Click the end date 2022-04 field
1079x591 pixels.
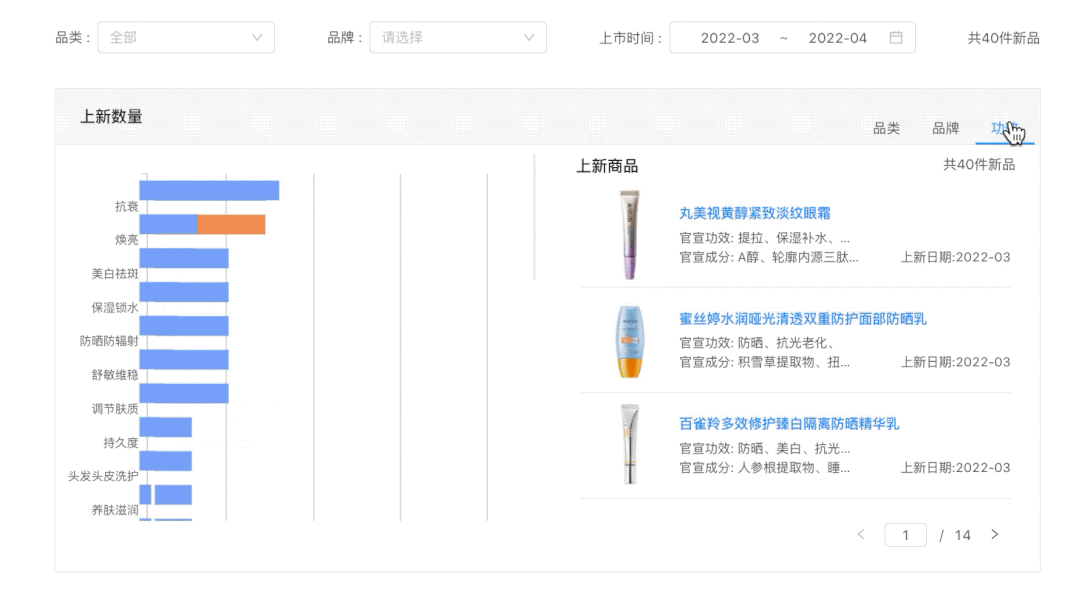pos(837,38)
